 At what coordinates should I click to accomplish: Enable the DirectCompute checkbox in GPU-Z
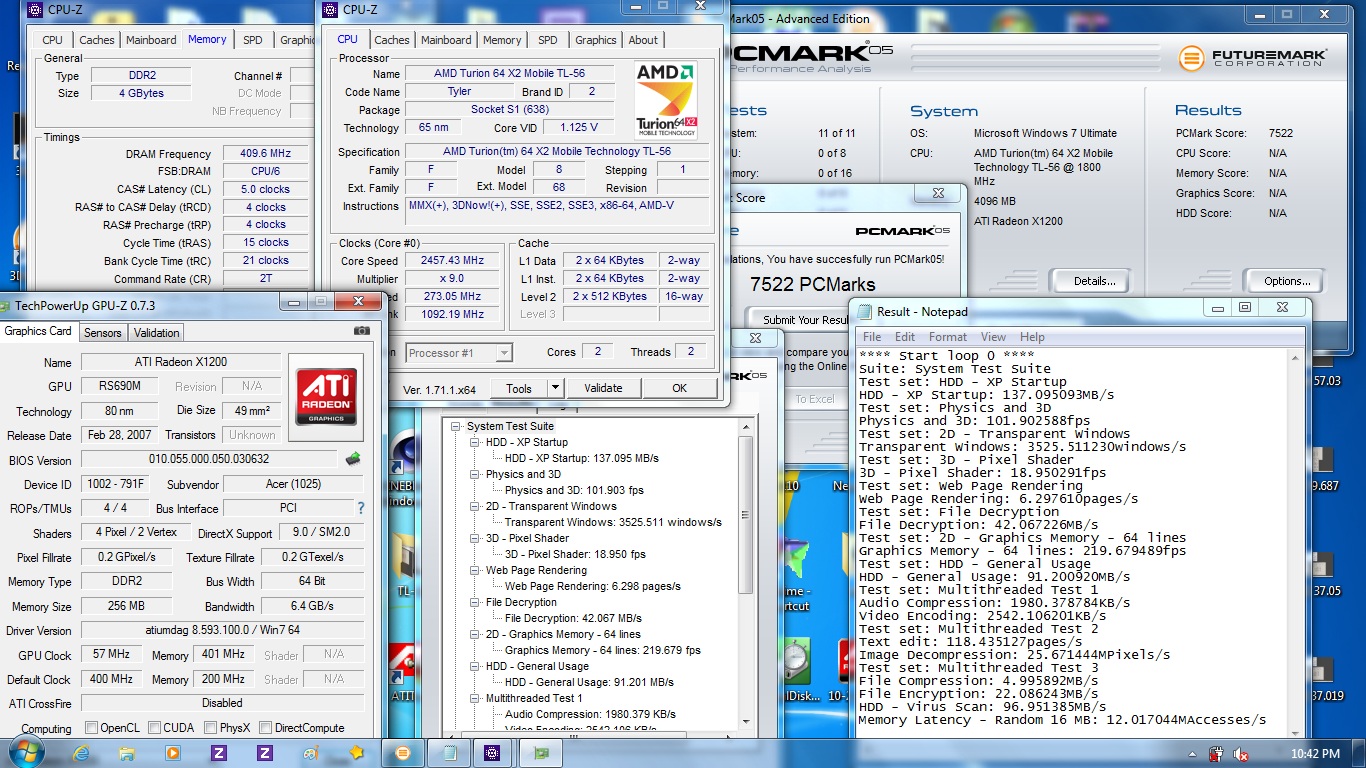(265, 728)
